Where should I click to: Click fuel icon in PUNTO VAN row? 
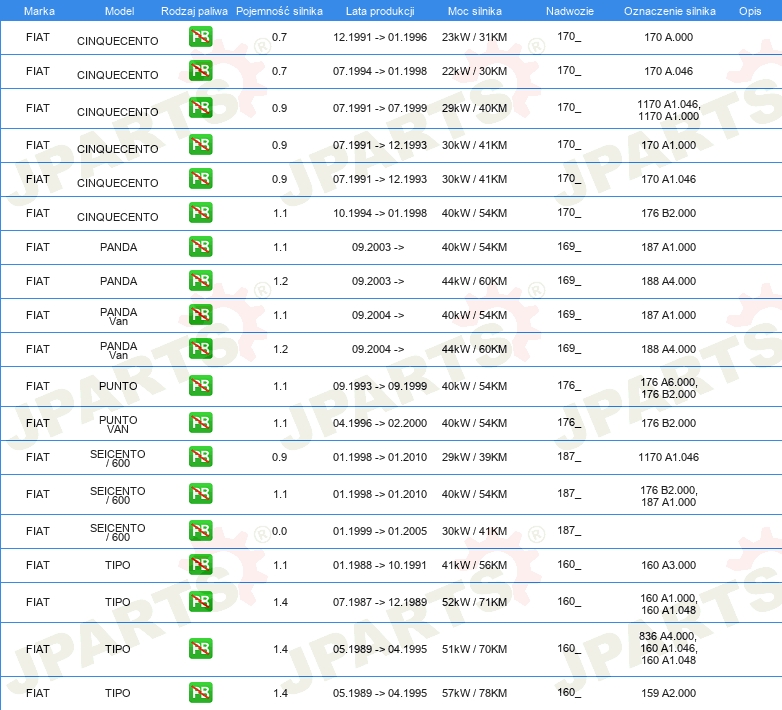click(x=200, y=422)
